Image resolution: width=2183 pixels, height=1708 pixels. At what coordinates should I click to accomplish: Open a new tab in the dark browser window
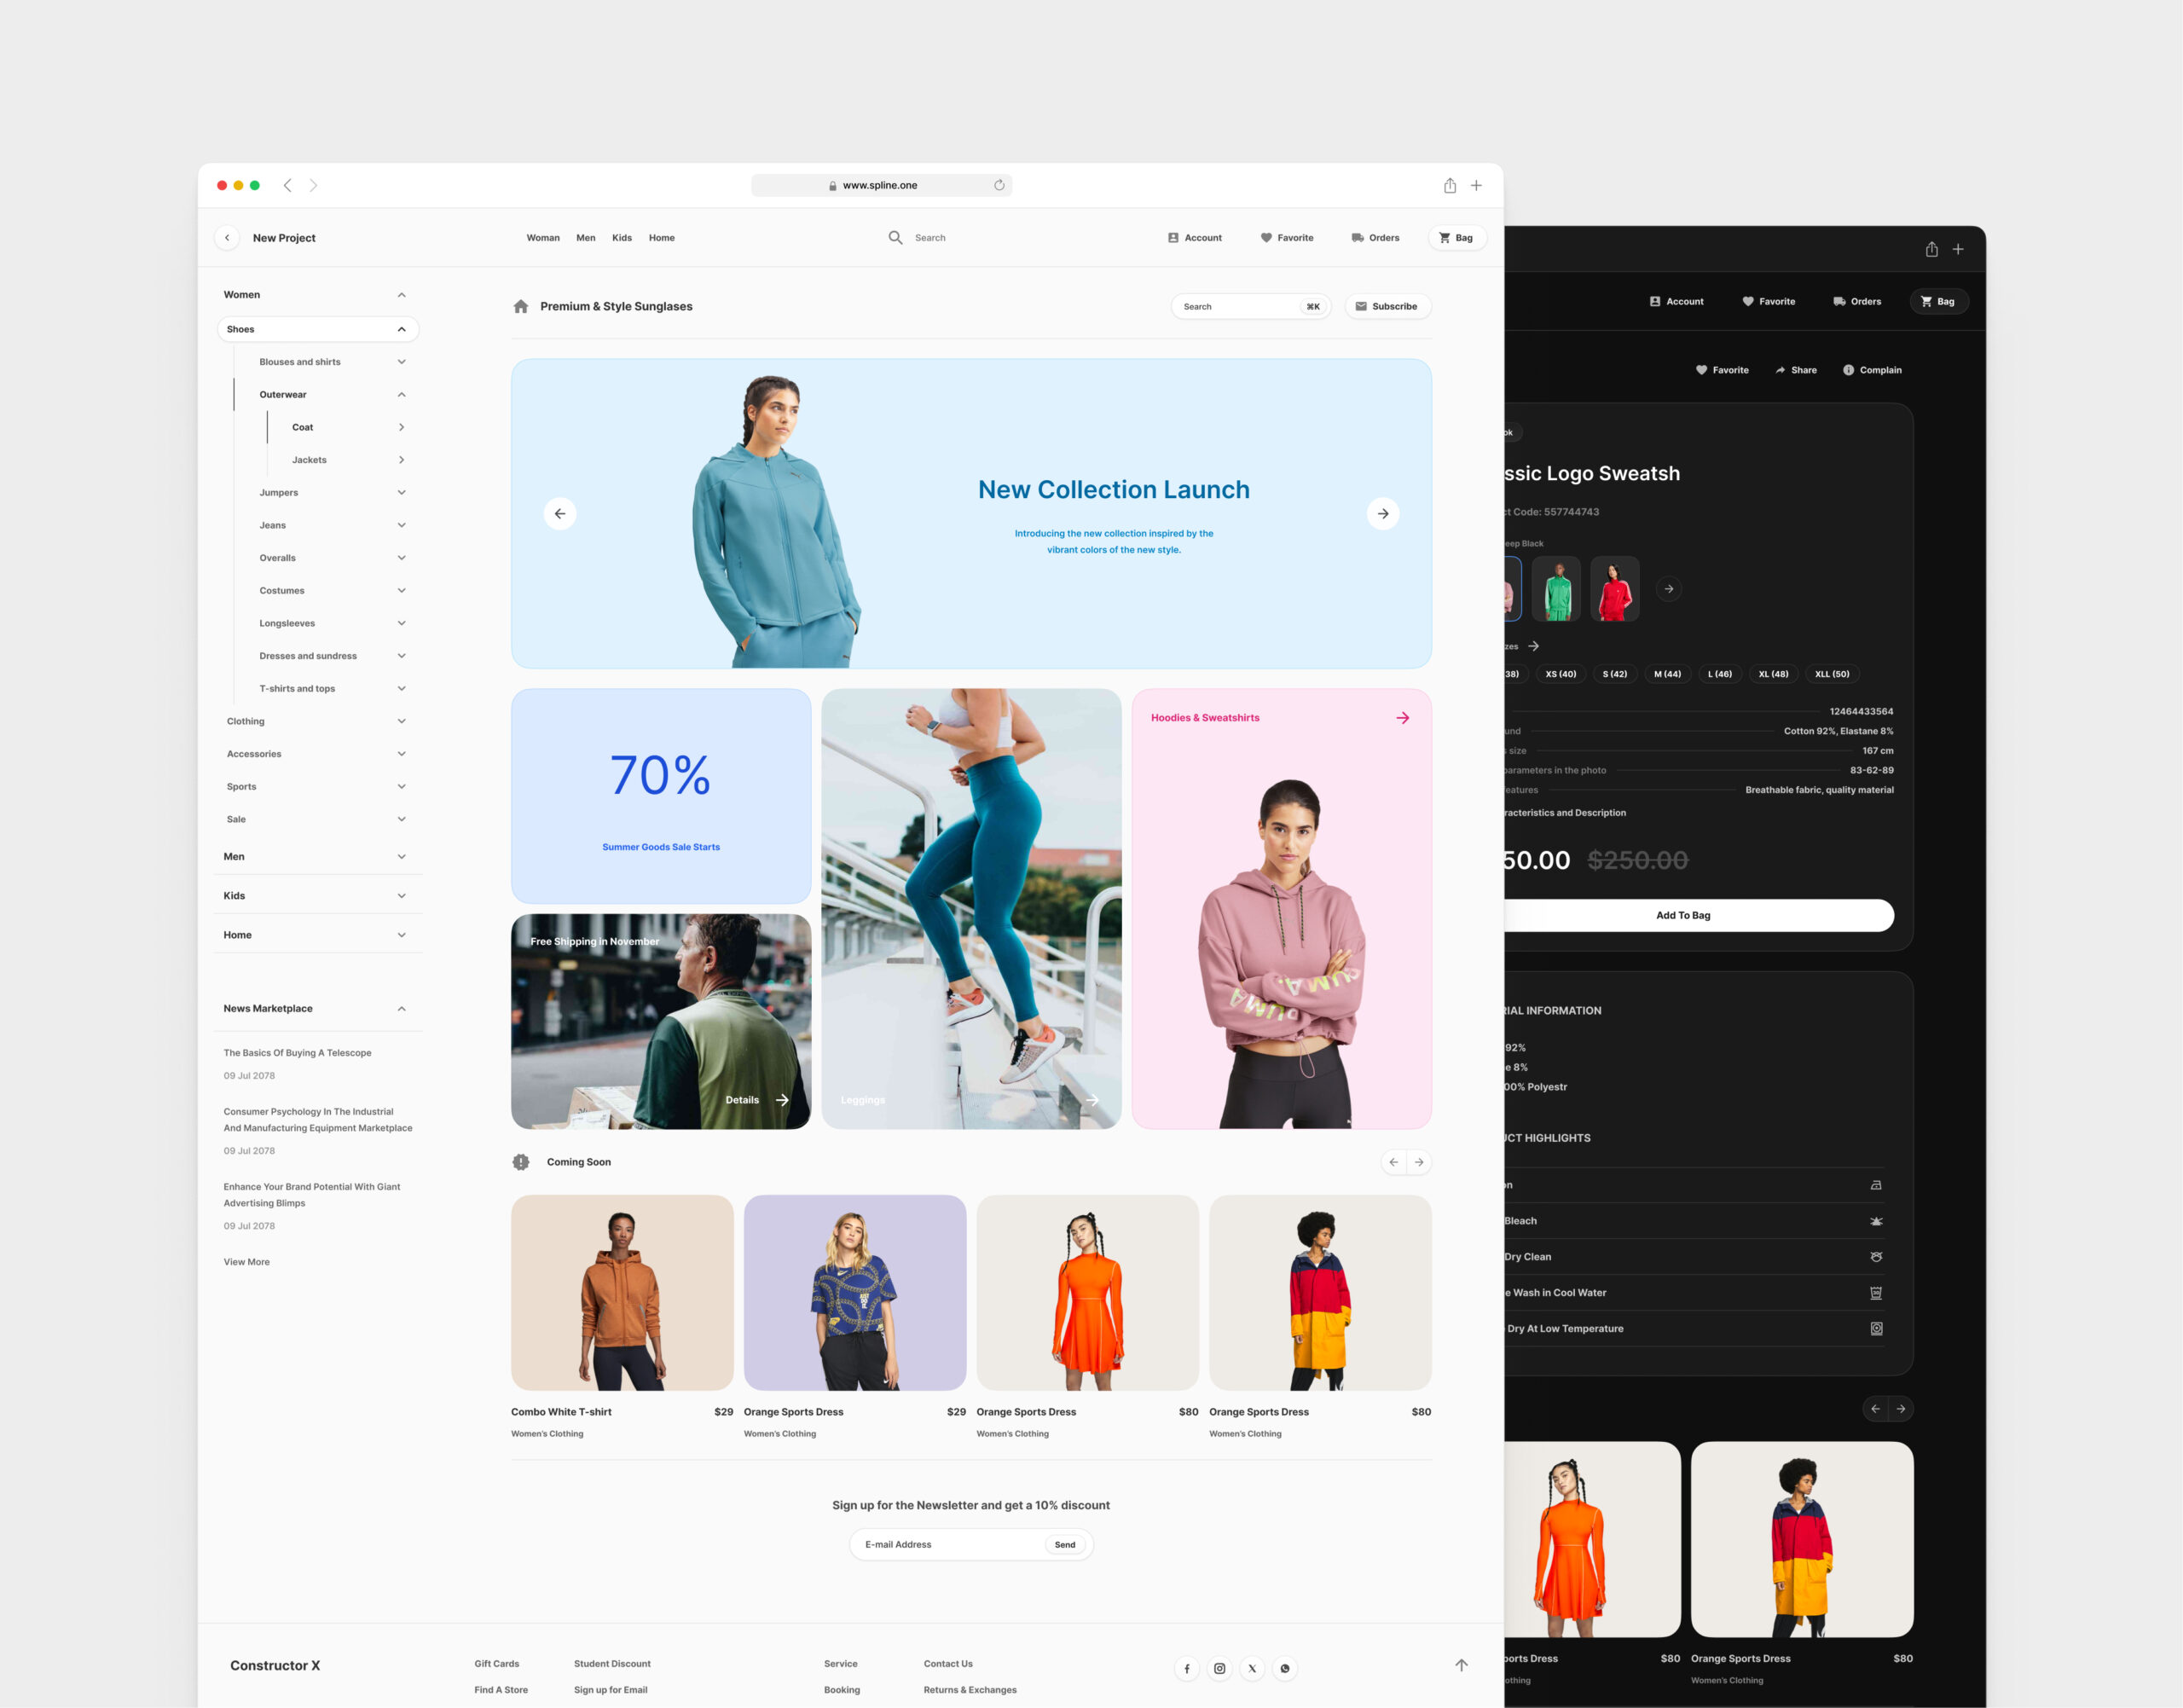tap(1958, 249)
